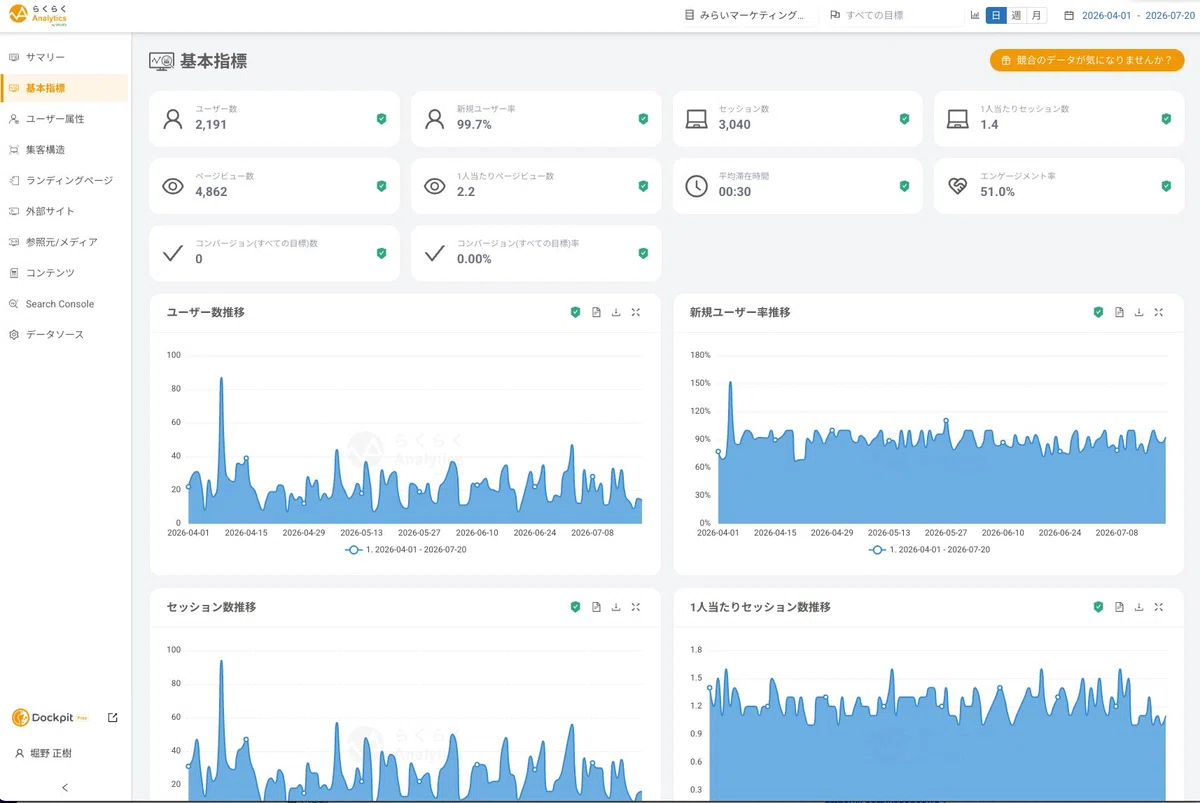Open Dockpit external link icon
The height and width of the screenshot is (803, 1200).
(113, 717)
